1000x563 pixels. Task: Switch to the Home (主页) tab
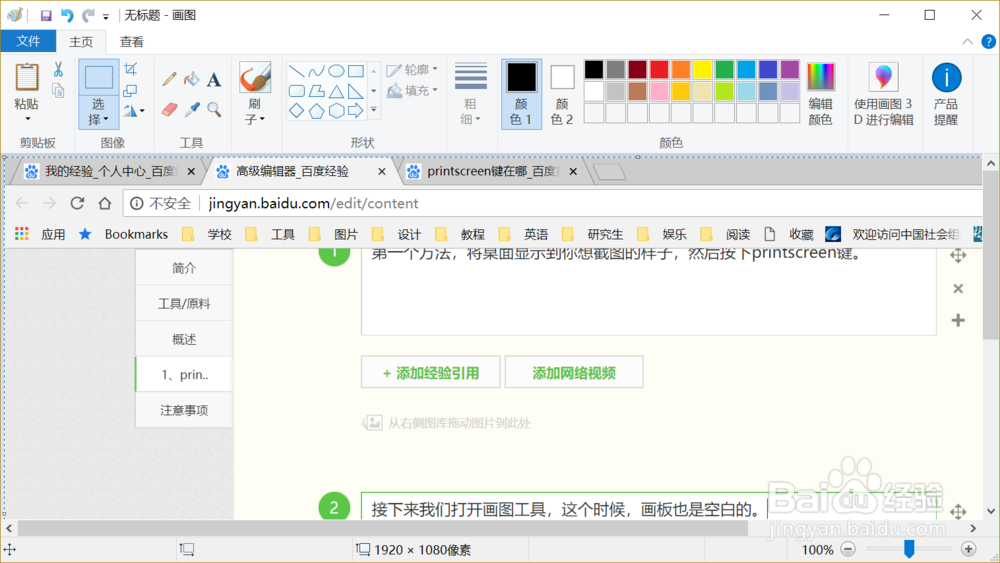pos(81,42)
